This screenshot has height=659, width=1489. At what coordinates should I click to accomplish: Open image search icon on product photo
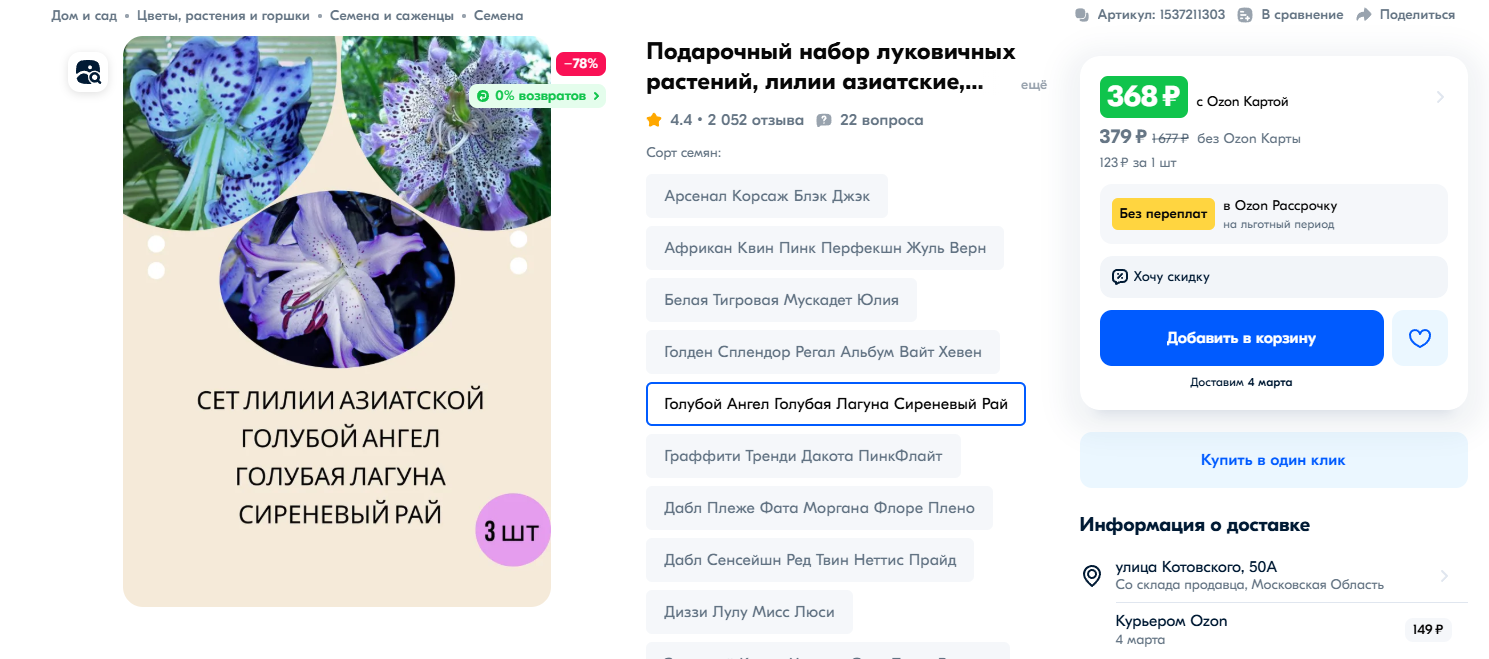pos(88,72)
